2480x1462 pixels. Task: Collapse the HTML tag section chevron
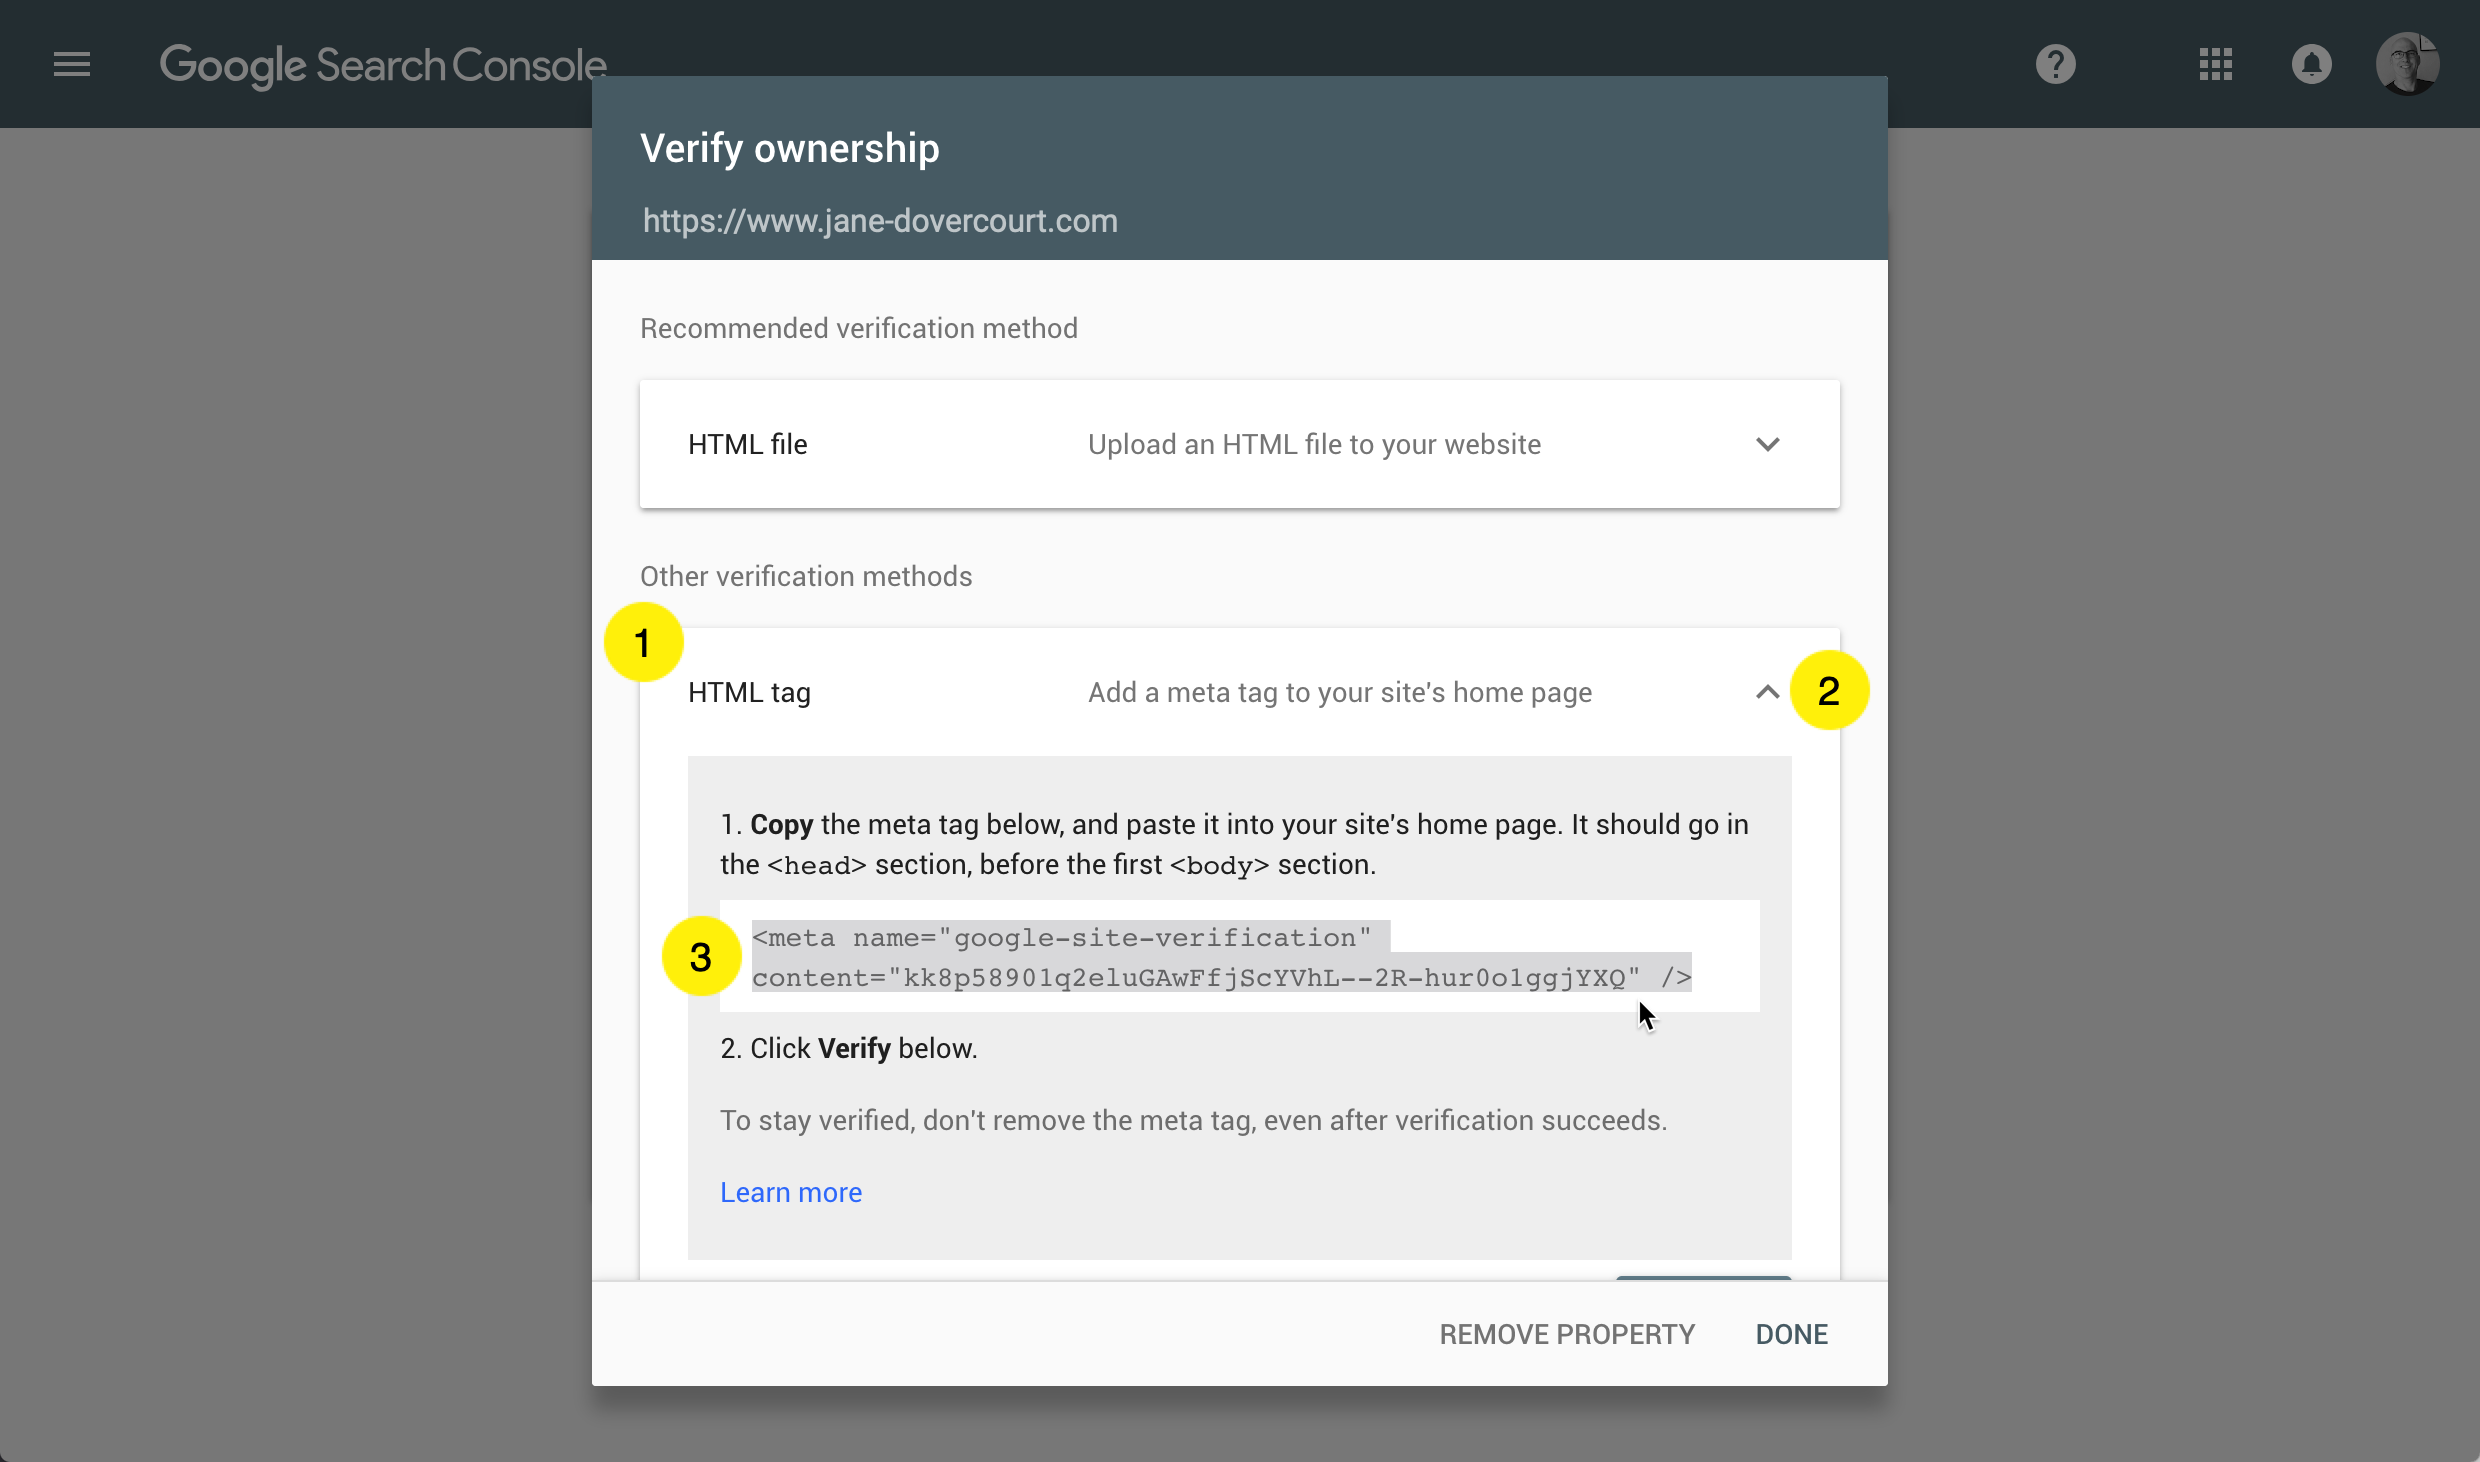[1767, 692]
